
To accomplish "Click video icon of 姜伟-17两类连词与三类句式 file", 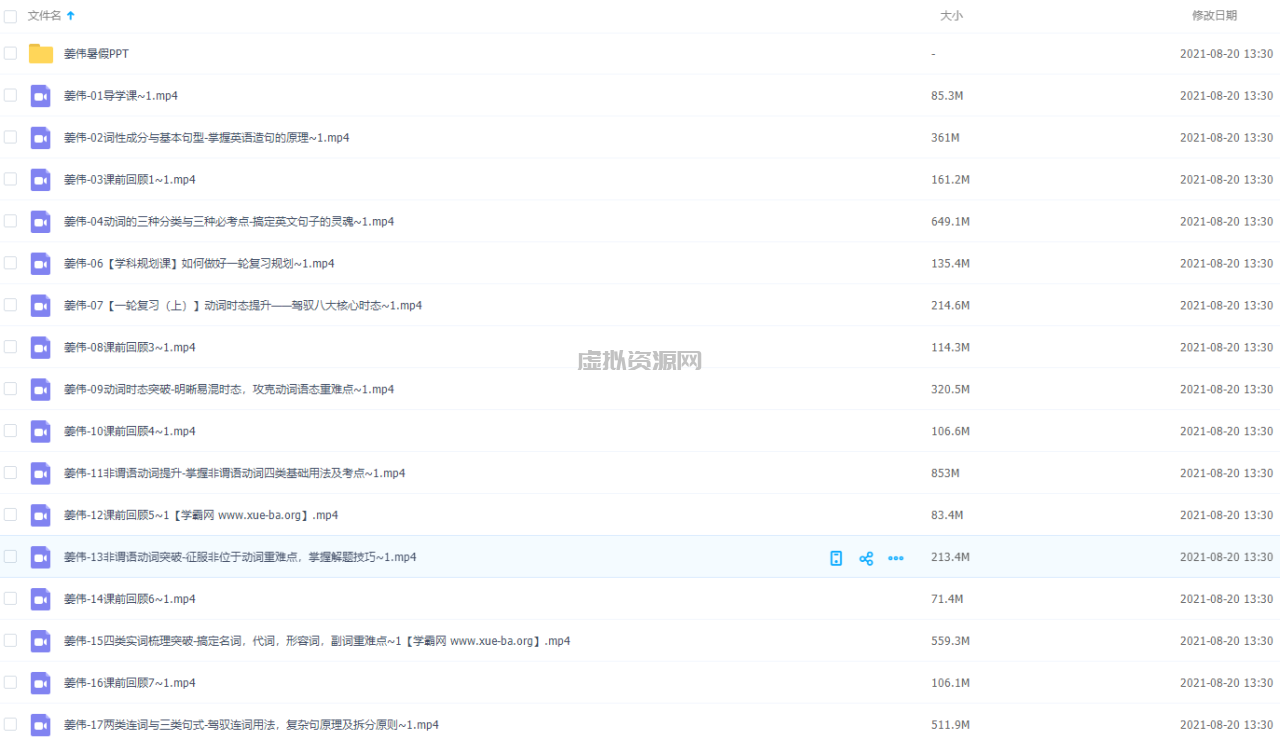I will 40,726.
